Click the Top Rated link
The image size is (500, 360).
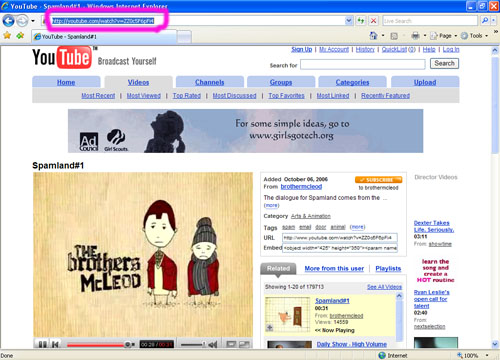pos(187,96)
